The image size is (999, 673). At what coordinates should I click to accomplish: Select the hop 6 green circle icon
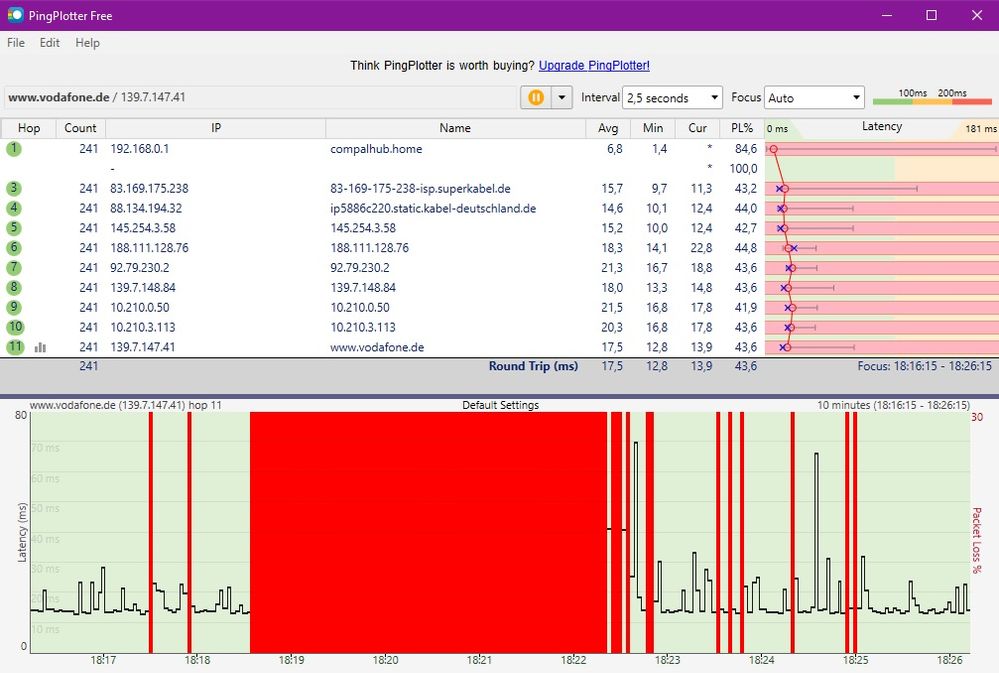tap(14, 248)
